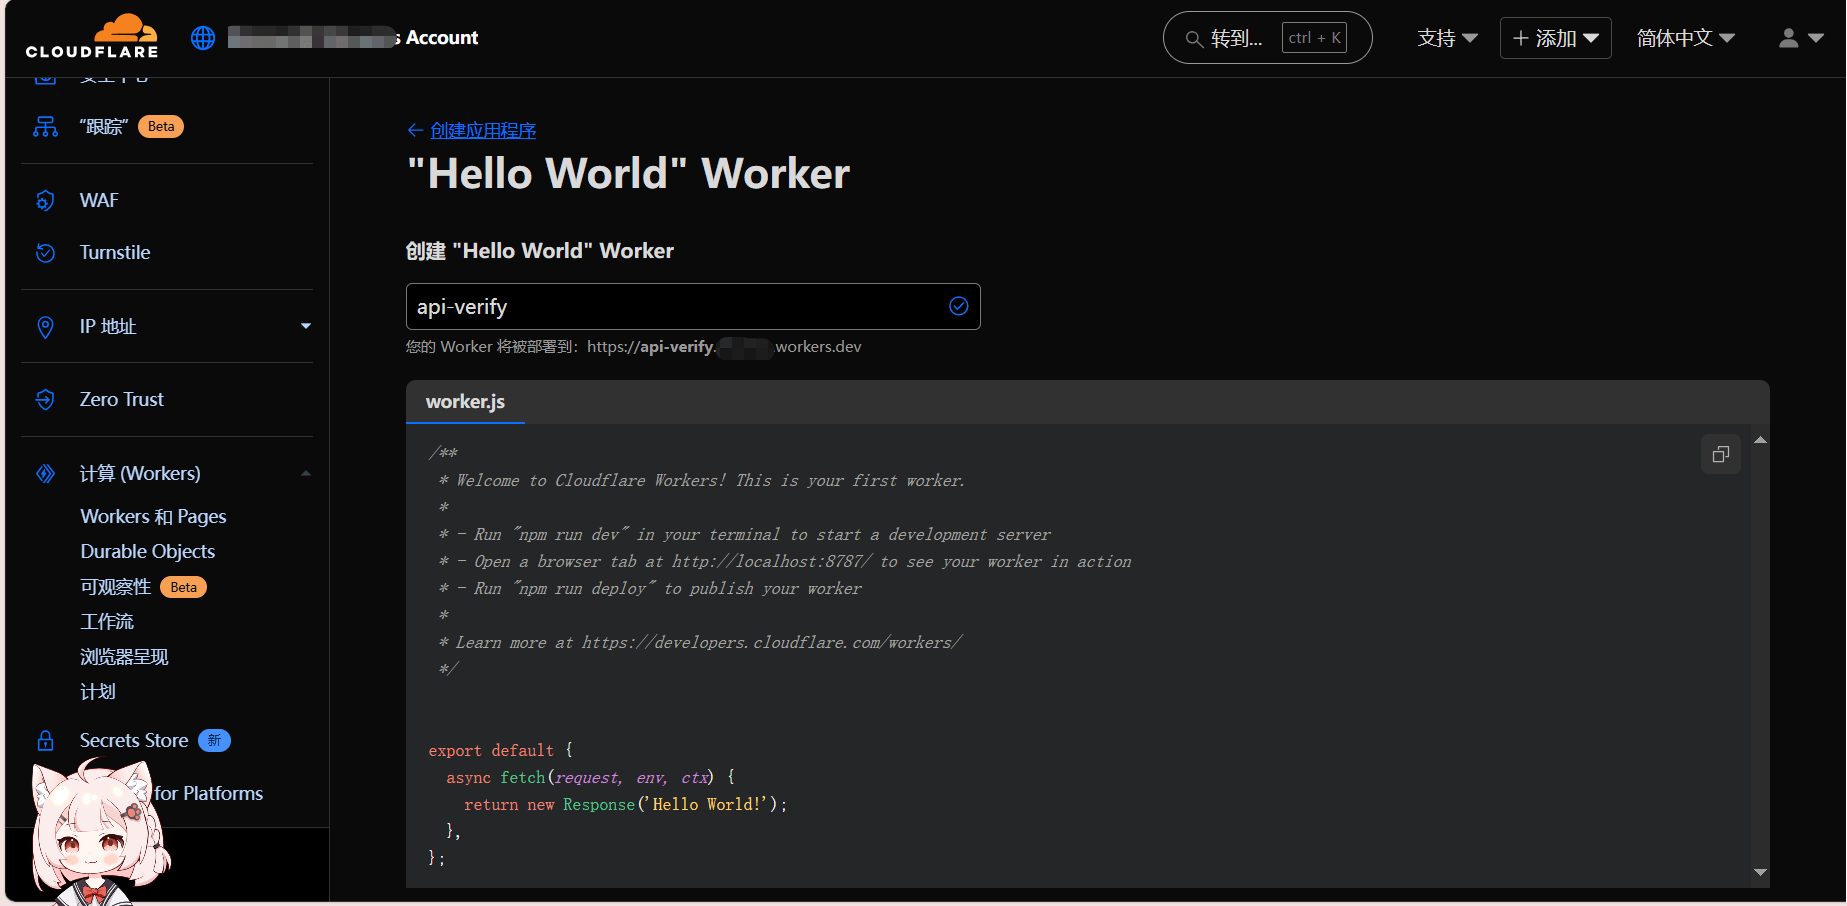Click the WAF shield icon
The height and width of the screenshot is (906, 1847).
coord(45,201)
